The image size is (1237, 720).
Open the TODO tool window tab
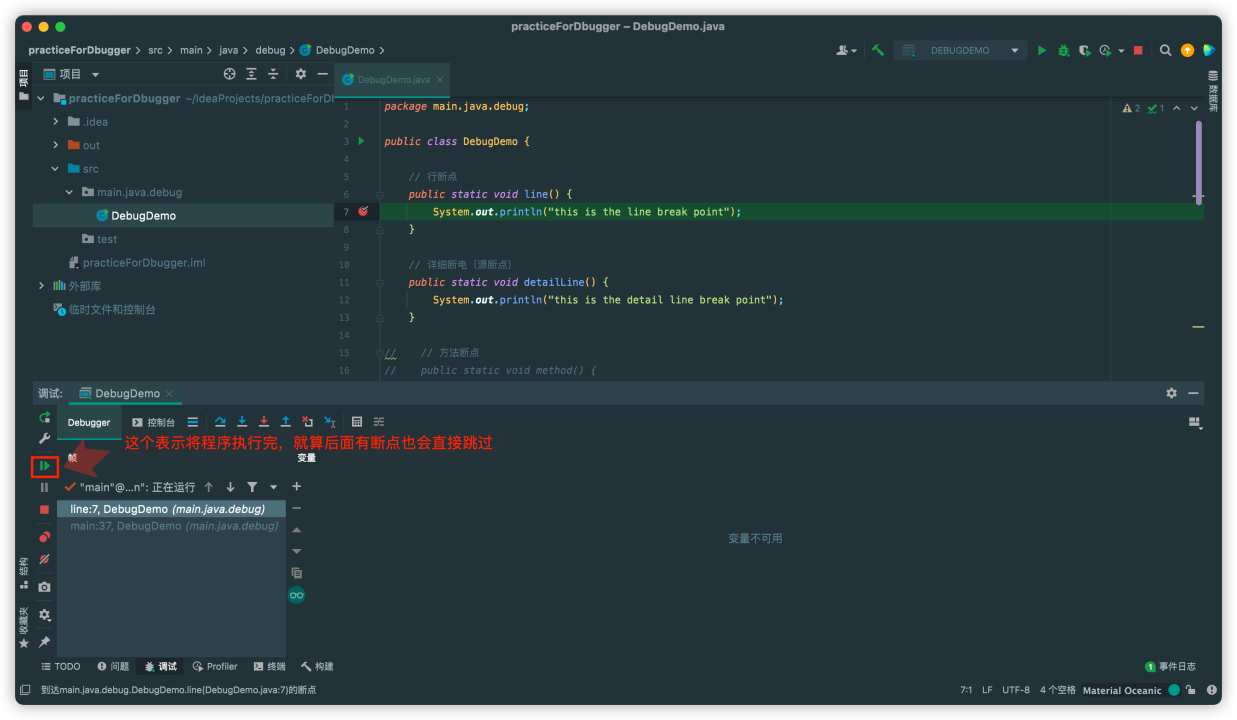(x=60, y=666)
